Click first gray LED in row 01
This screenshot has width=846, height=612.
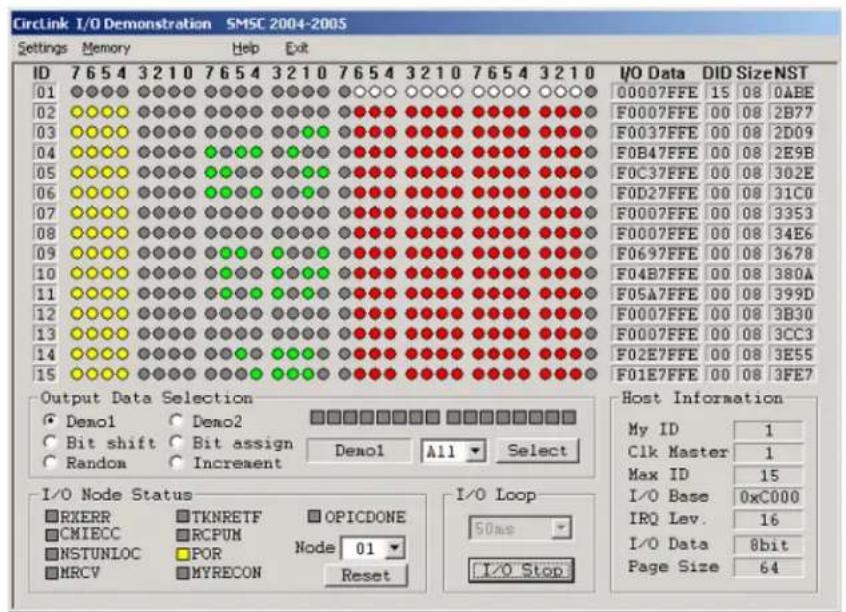click(77, 92)
